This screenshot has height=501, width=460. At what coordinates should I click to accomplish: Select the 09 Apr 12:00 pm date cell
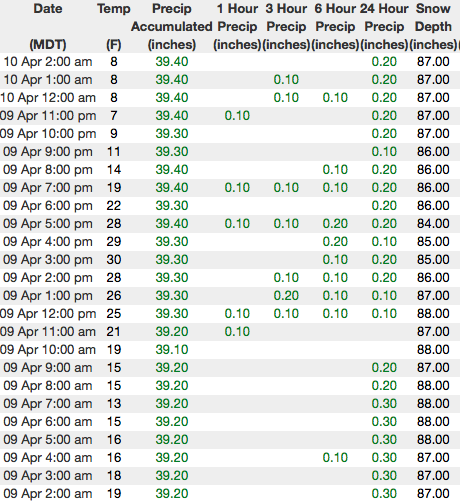click(x=48, y=314)
